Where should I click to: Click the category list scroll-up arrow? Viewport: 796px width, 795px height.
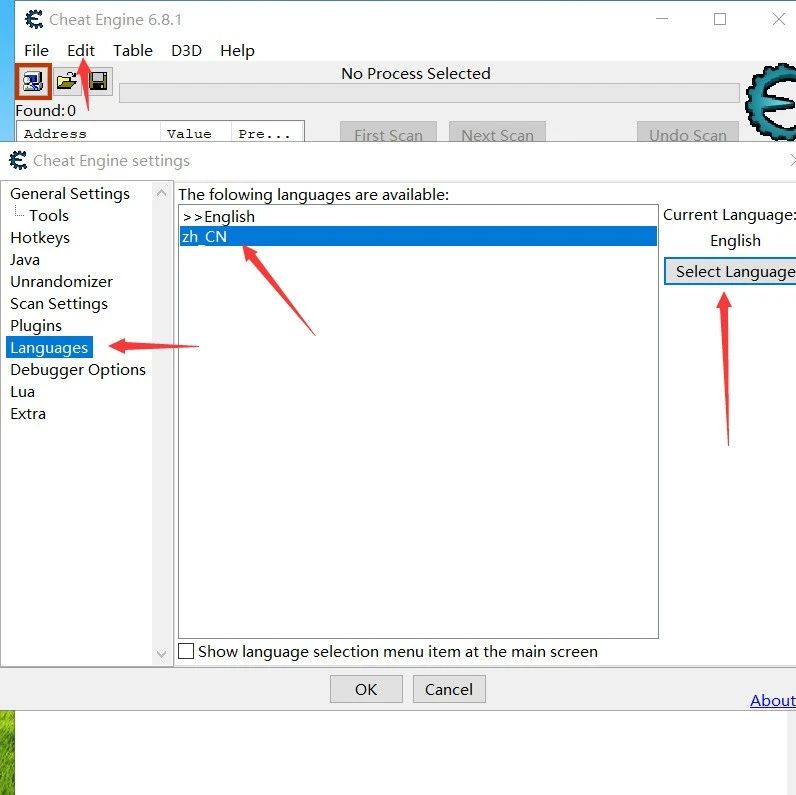[x=161, y=193]
